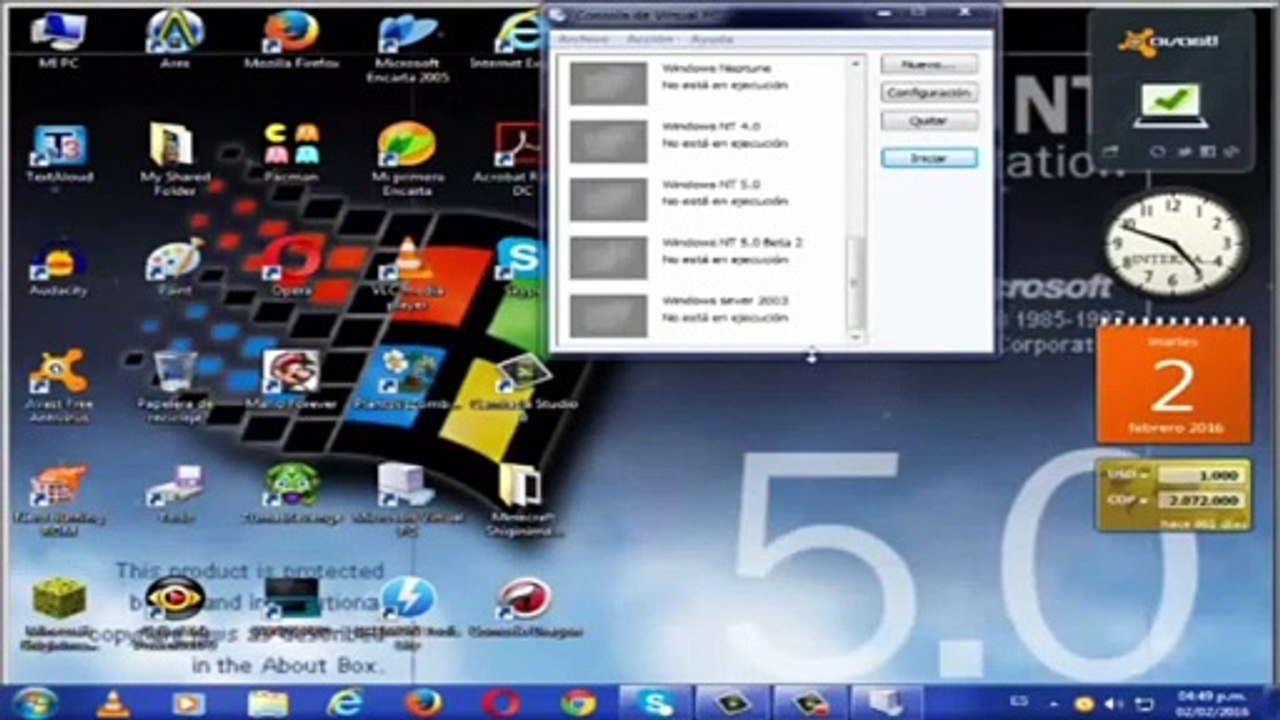
Task: Open the My Shared Folder icon
Action: point(175,160)
